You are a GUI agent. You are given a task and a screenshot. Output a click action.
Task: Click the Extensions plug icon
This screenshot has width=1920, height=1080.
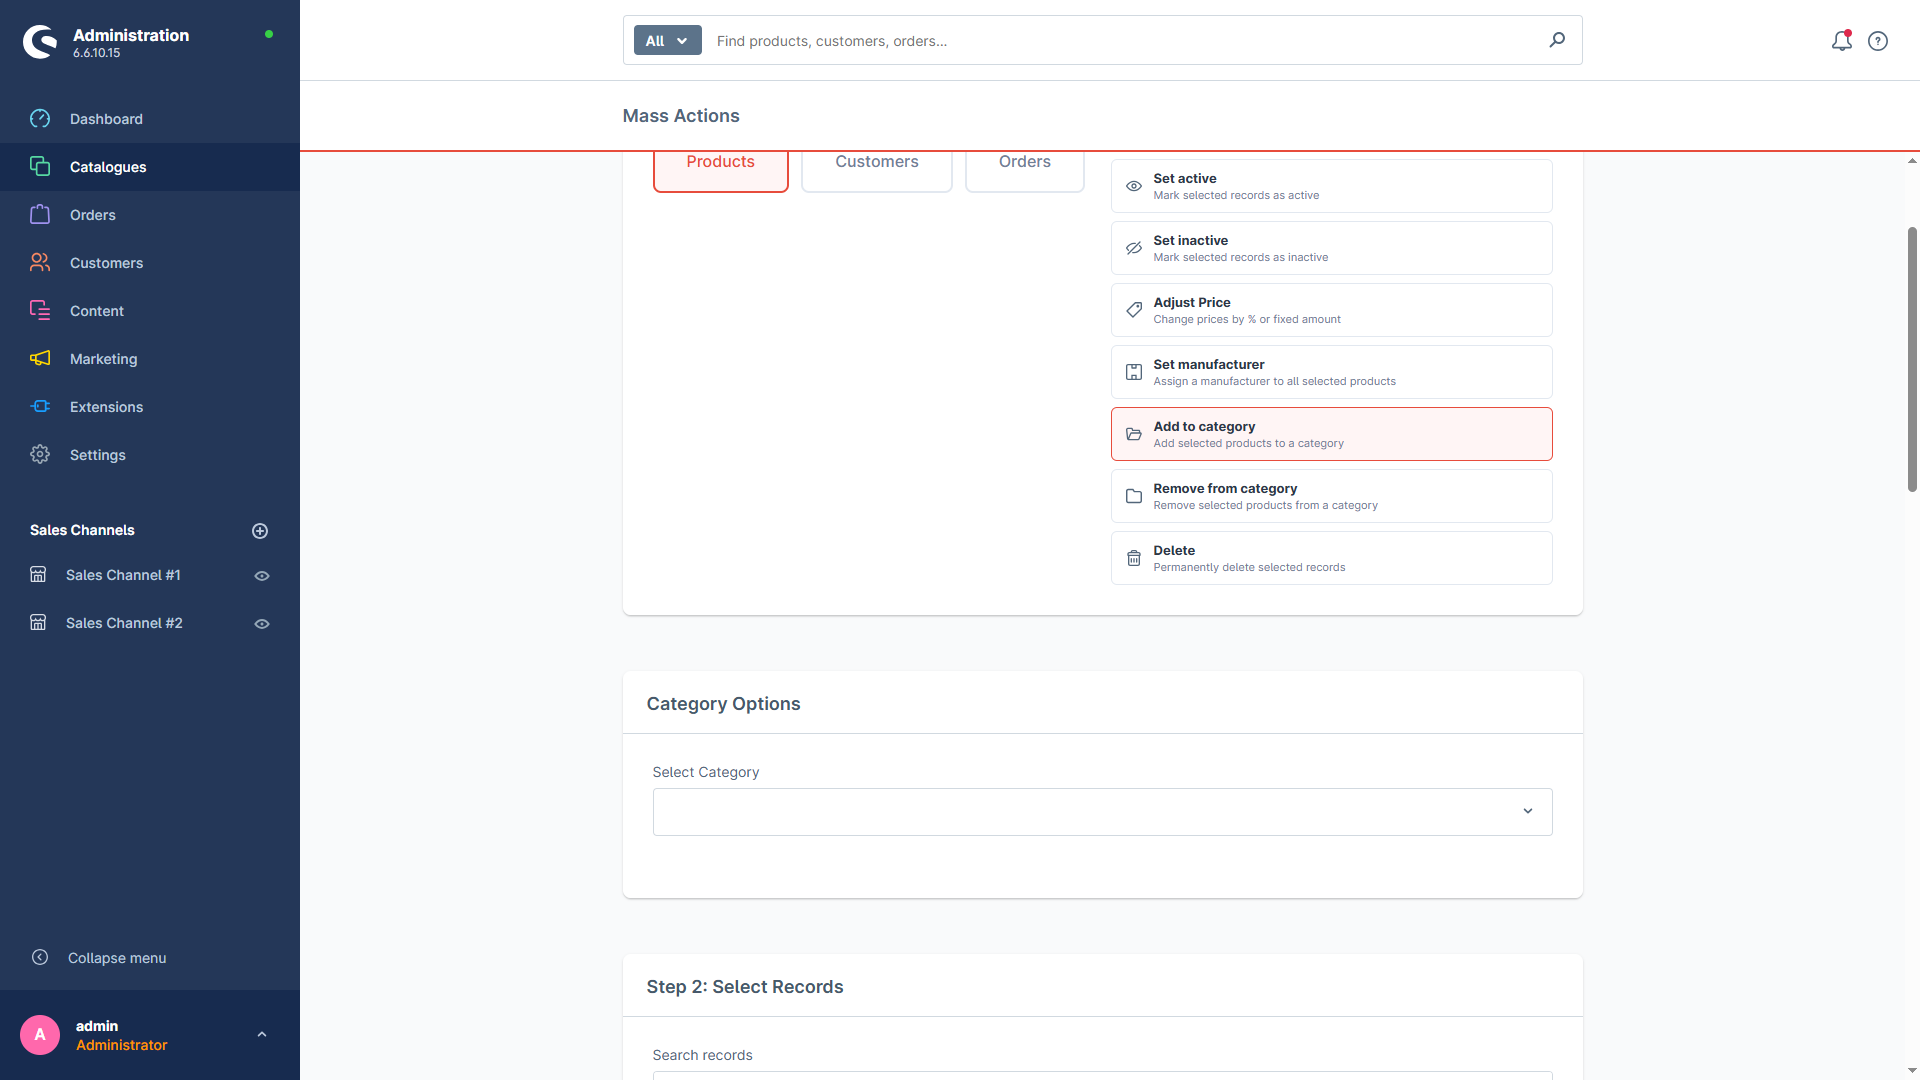click(x=40, y=407)
